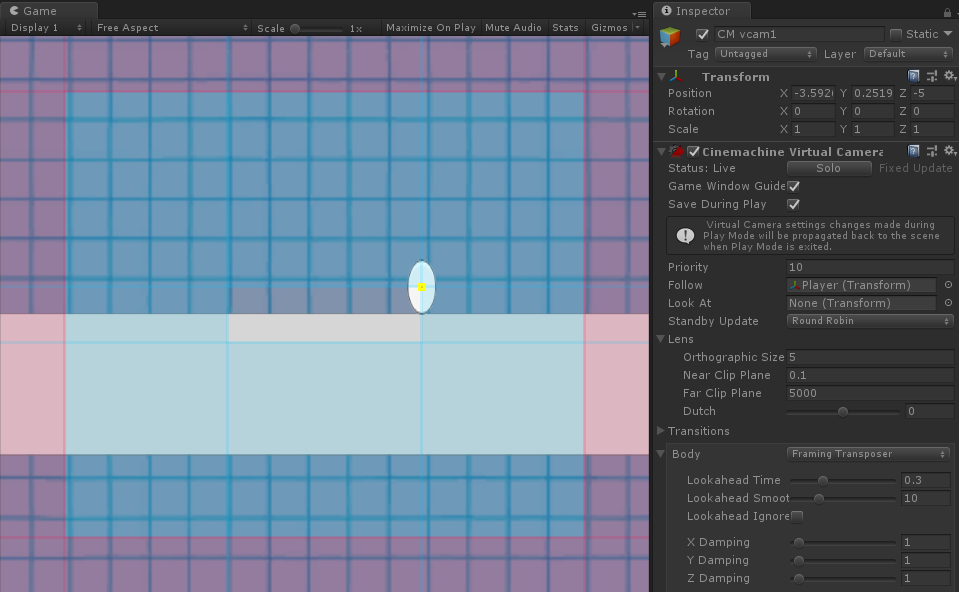This screenshot has height=592, width=959.
Task: Click the Position X value field
Action: 812,93
